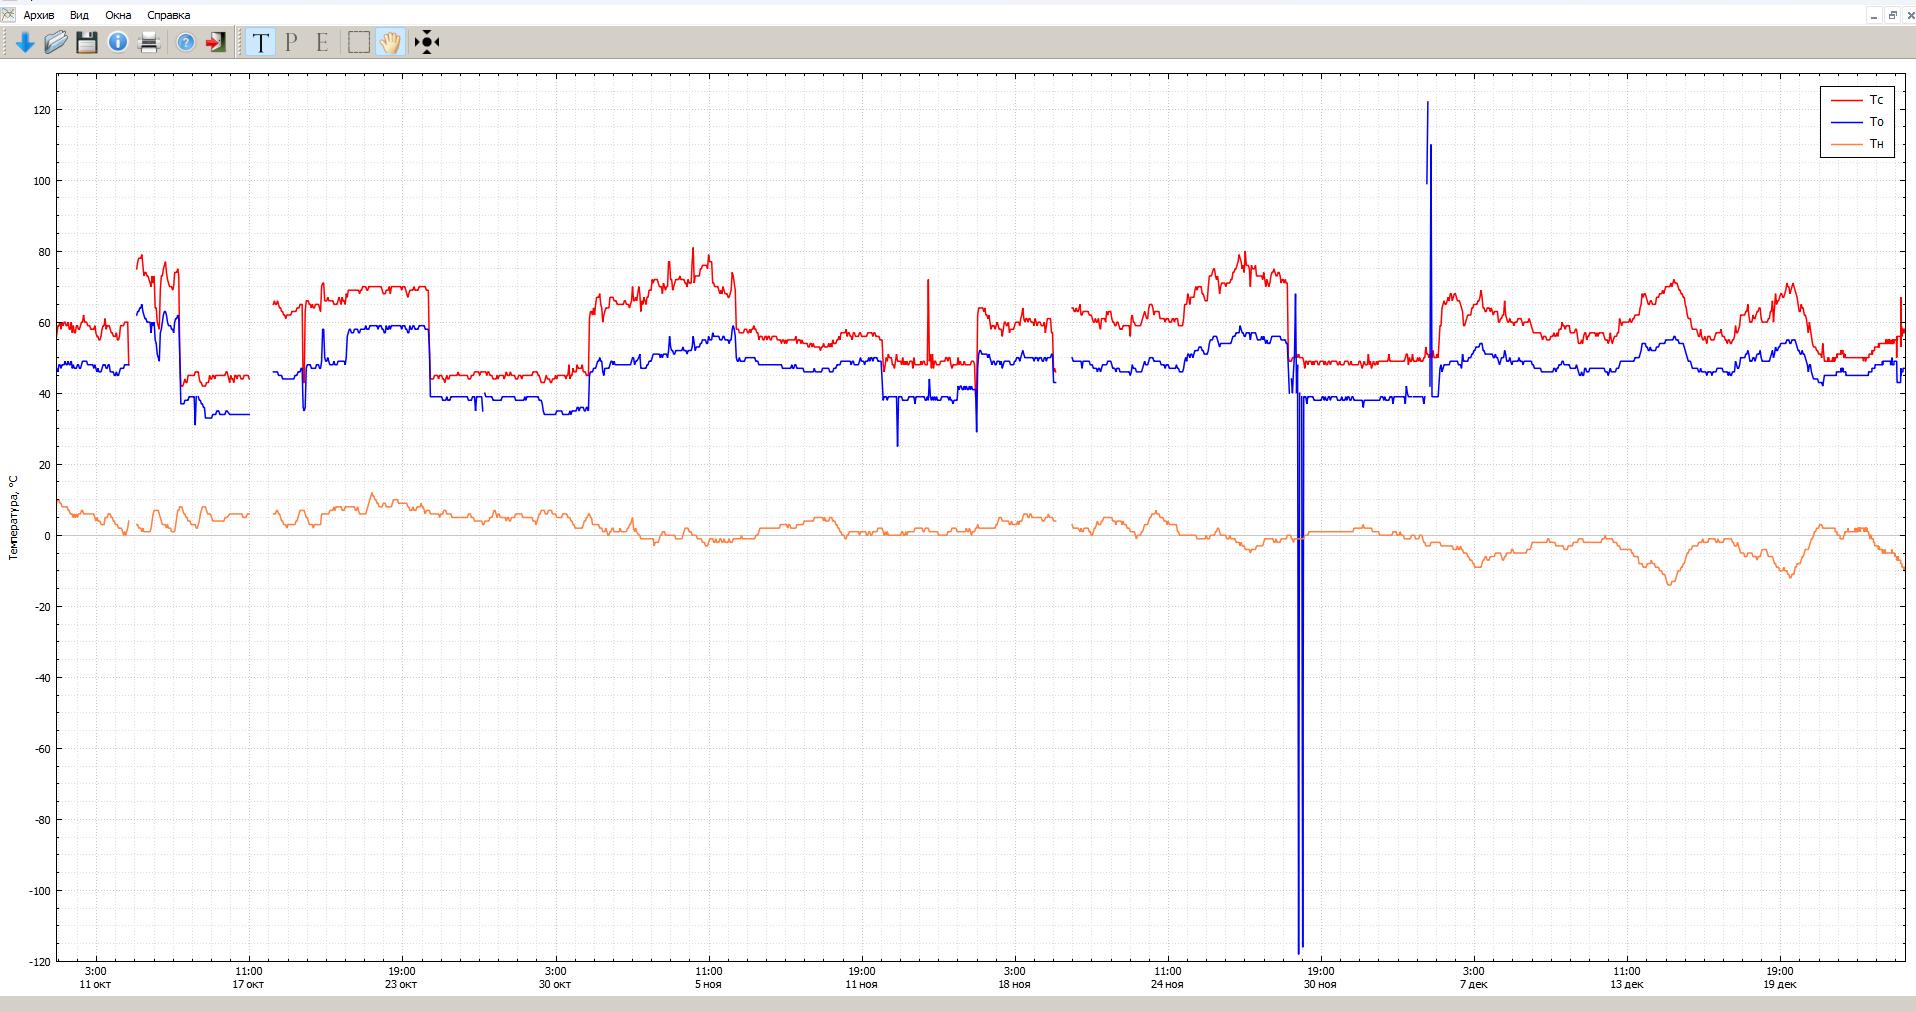The width and height of the screenshot is (1916, 1012).
Task: Toggle the T temperature graph mode
Action: pyautogui.click(x=261, y=42)
